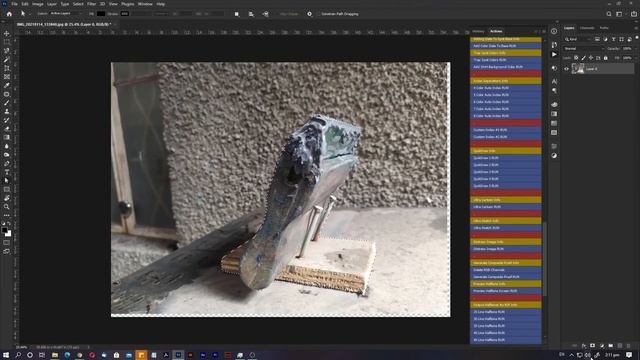Screen dimensions: 640x360
Task: Switch to the Channels tab
Action: 587,28
